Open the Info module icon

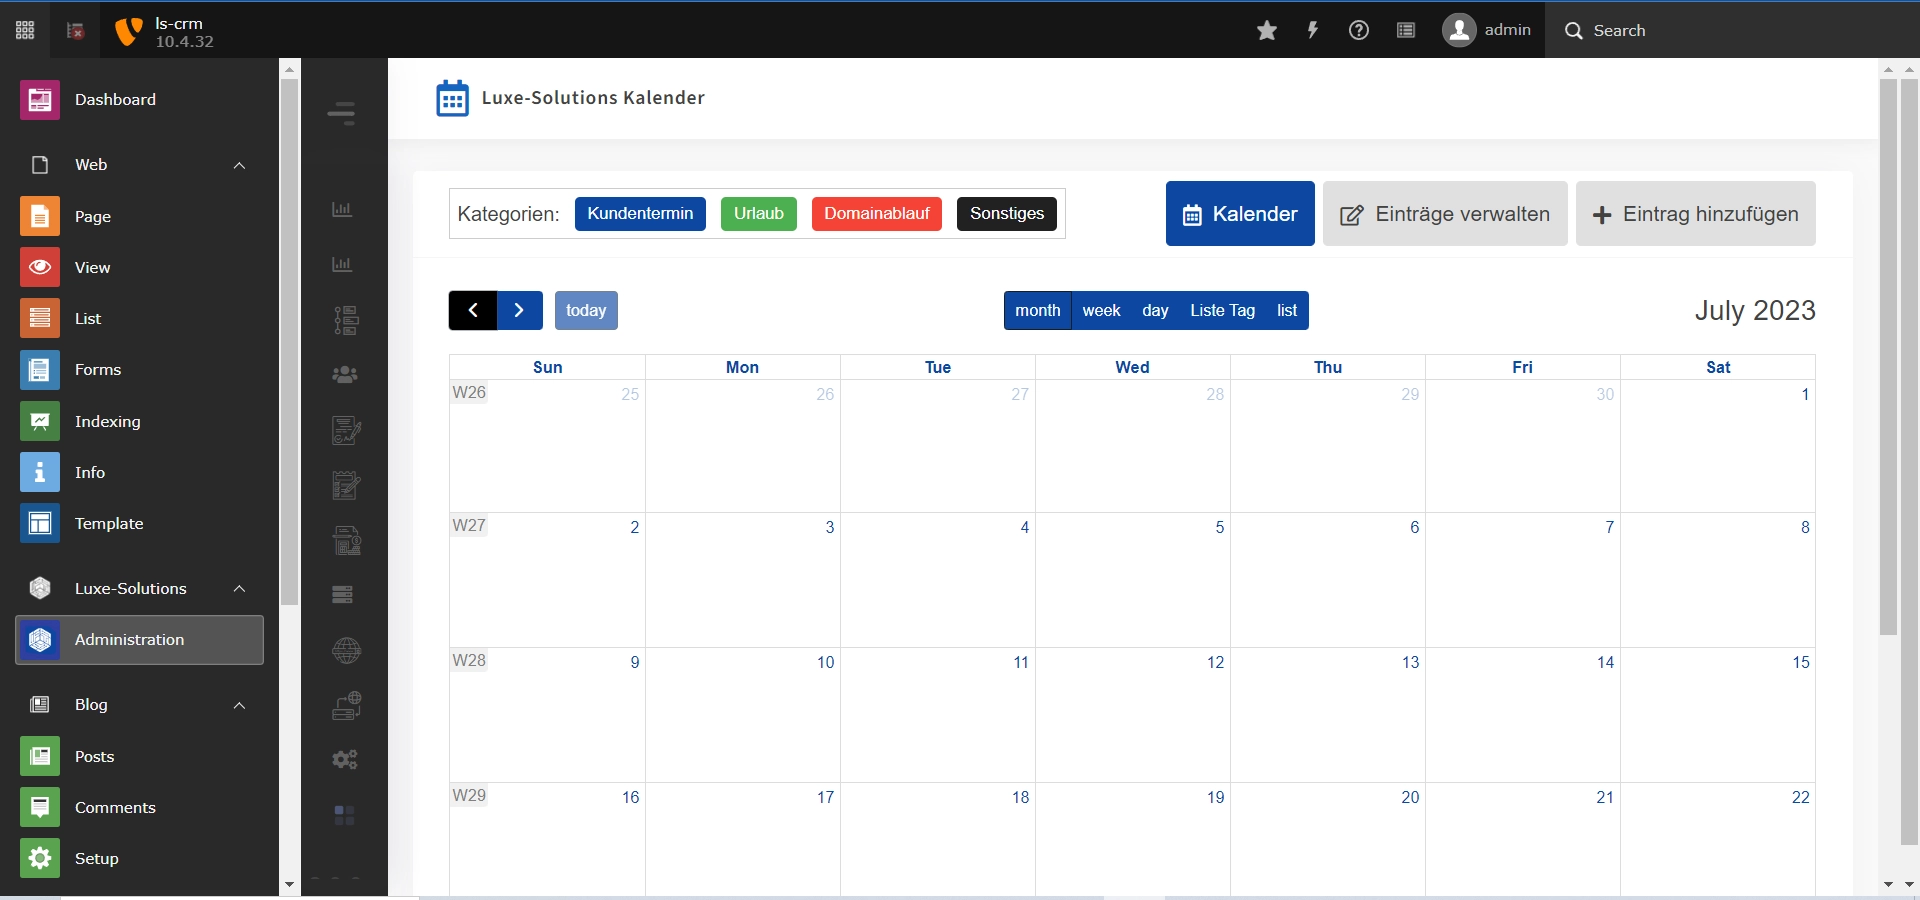point(40,472)
